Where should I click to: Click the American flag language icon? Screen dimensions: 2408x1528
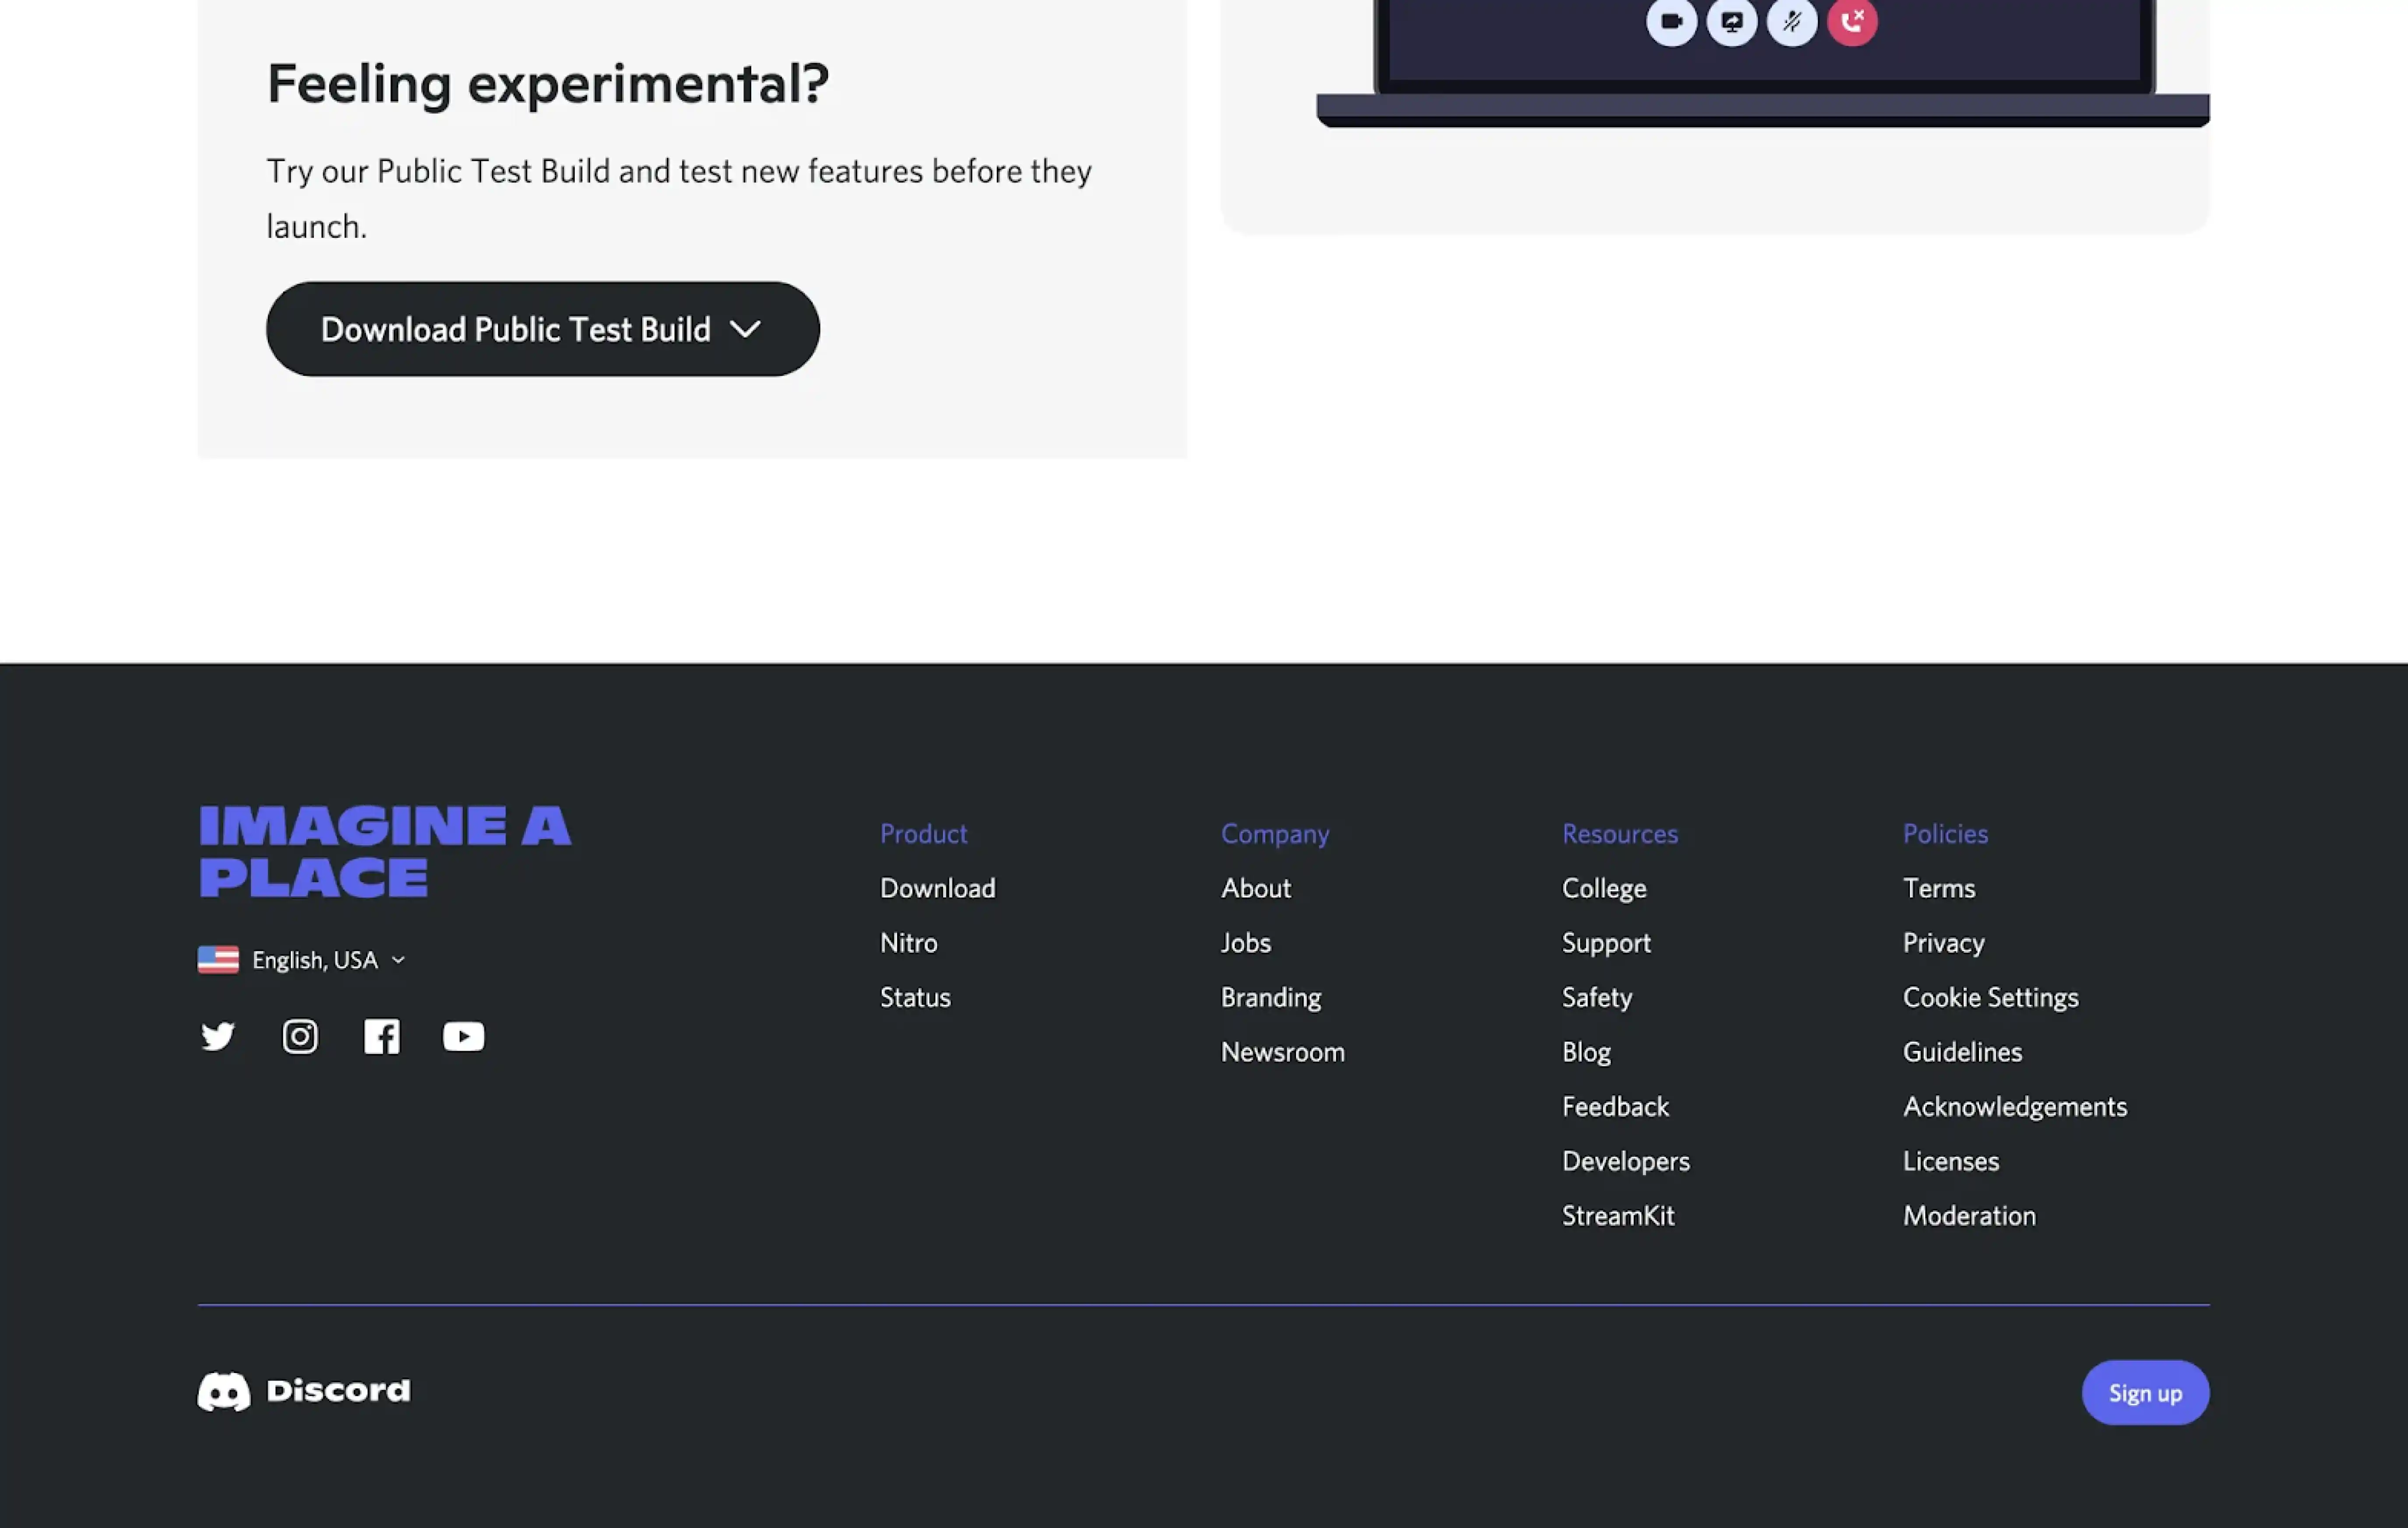pos(217,959)
